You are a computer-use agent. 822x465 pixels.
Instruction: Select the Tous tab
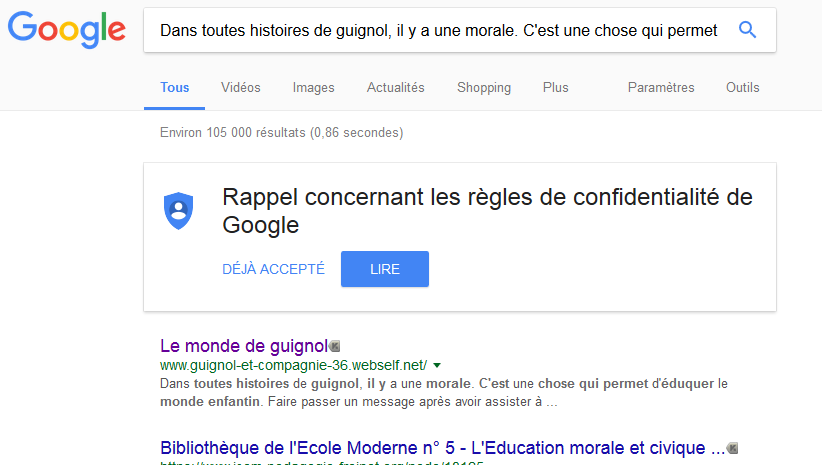point(175,88)
